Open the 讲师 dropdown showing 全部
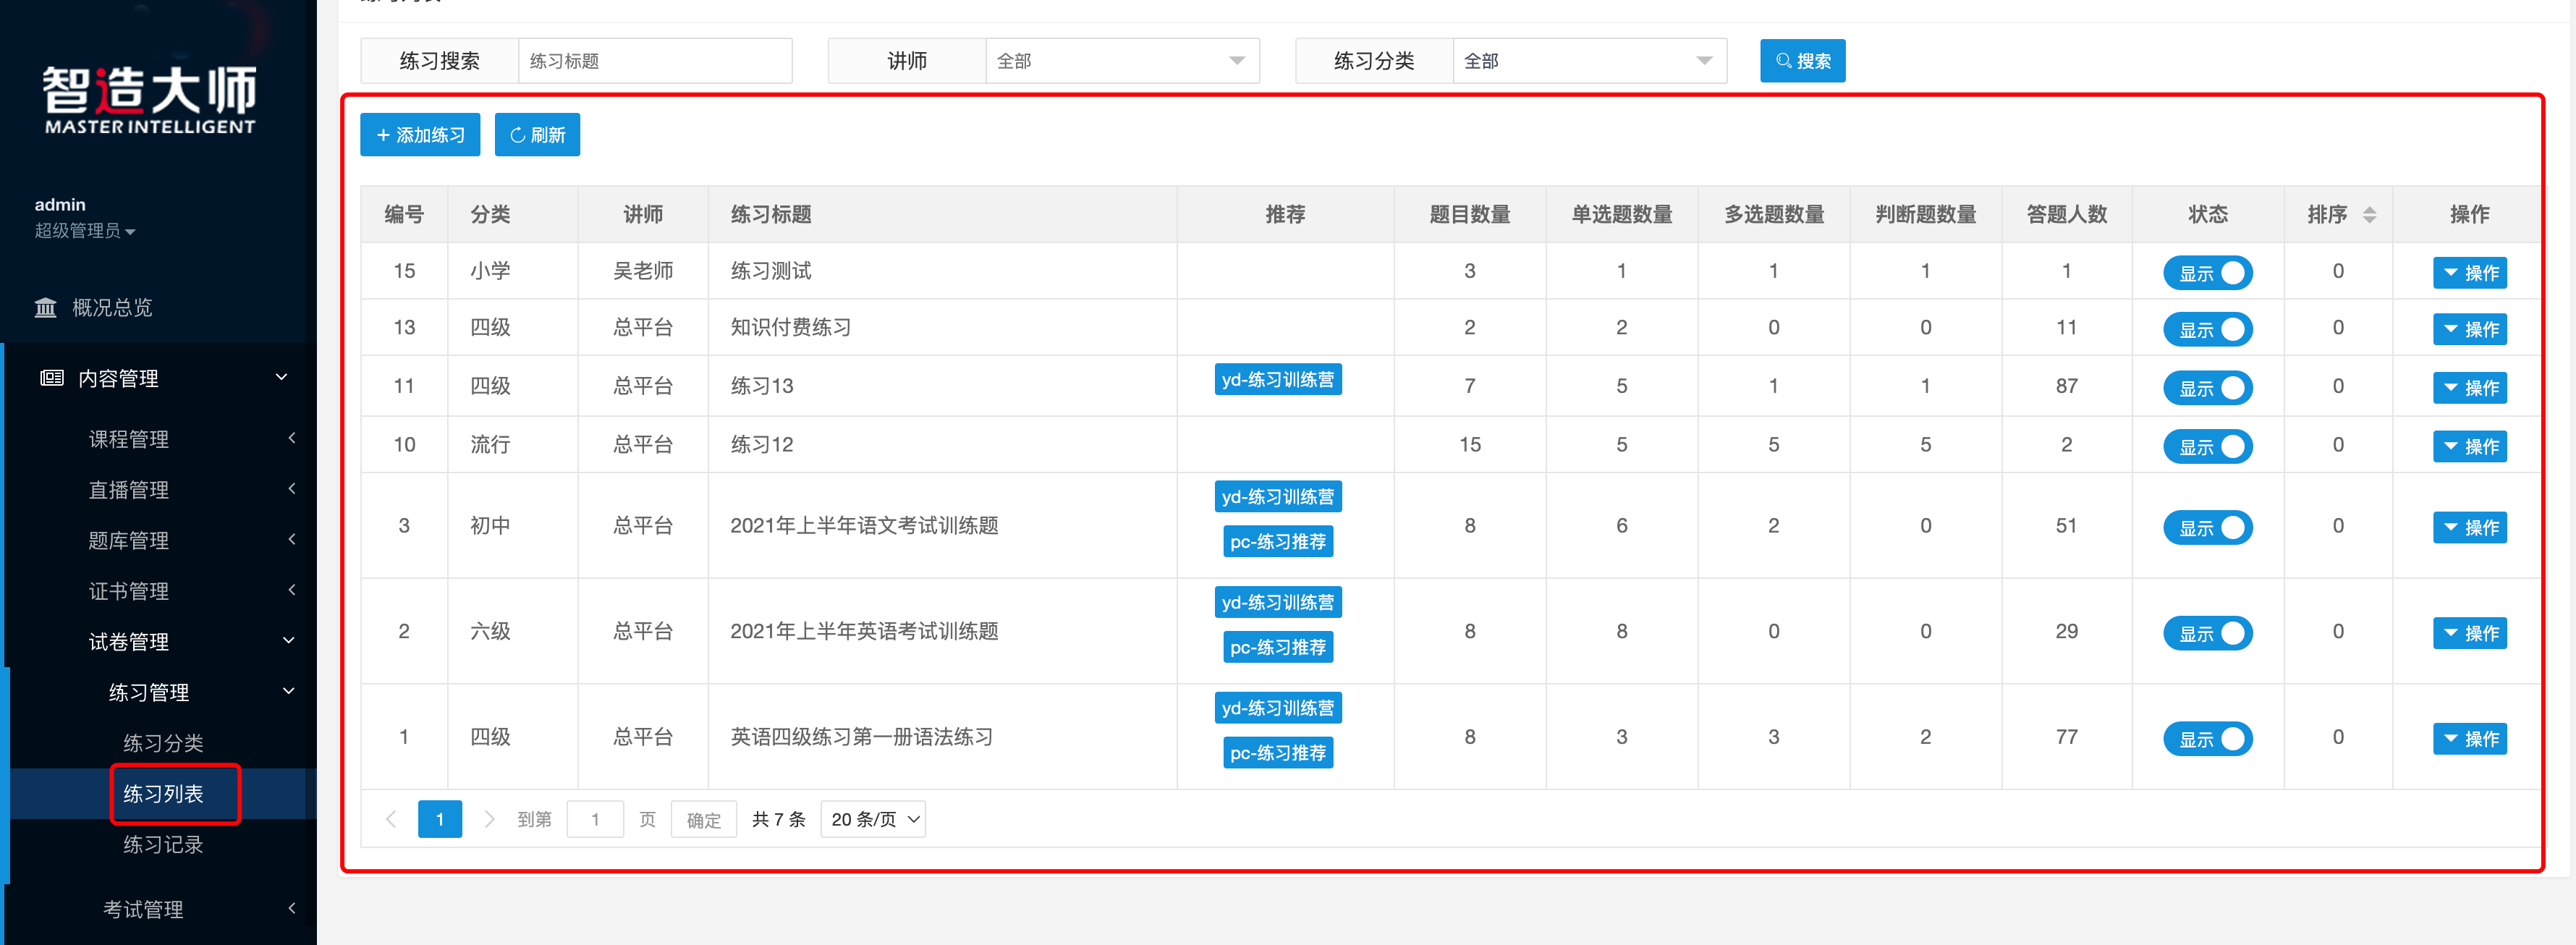This screenshot has height=945, width=2576. (x=1122, y=61)
